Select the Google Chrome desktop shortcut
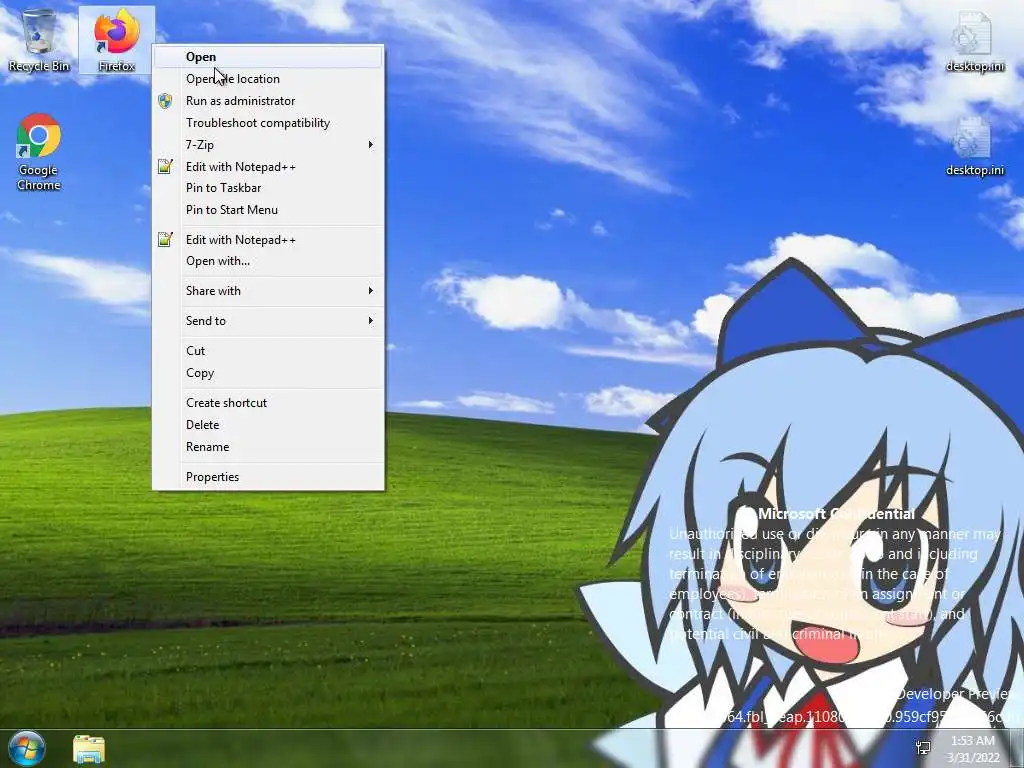The height and width of the screenshot is (768, 1024). 39,152
